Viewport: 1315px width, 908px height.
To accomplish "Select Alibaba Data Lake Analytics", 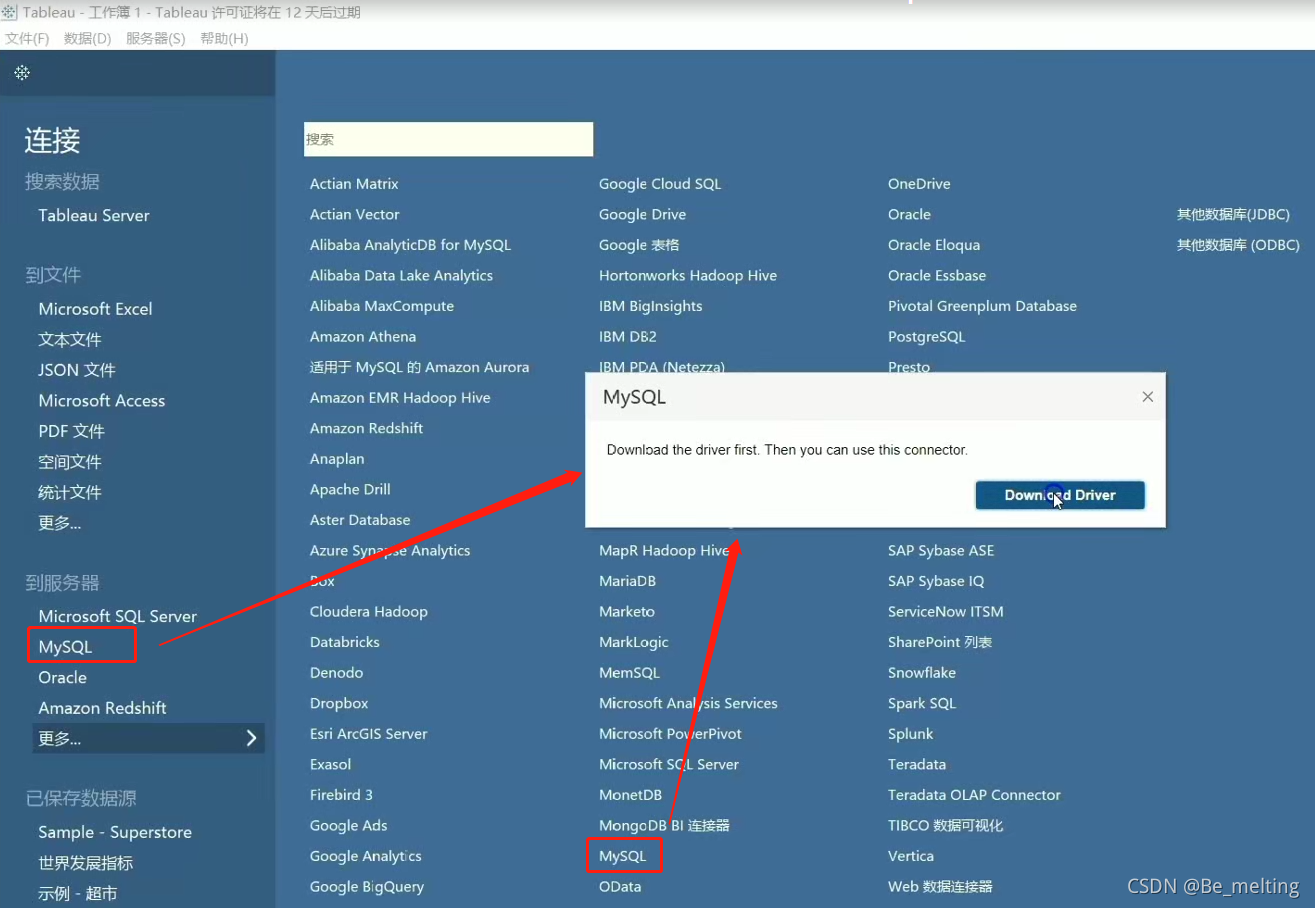I will pyautogui.click(x=401, y=275).
